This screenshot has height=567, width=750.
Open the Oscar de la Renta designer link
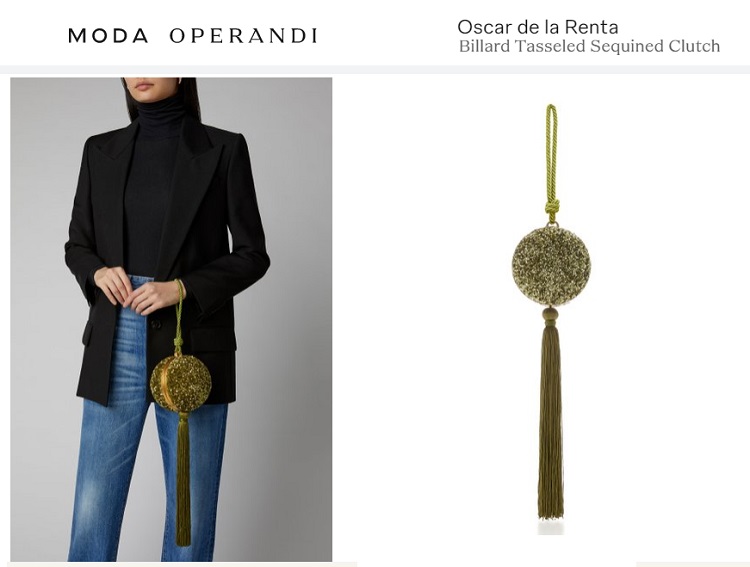538,27
